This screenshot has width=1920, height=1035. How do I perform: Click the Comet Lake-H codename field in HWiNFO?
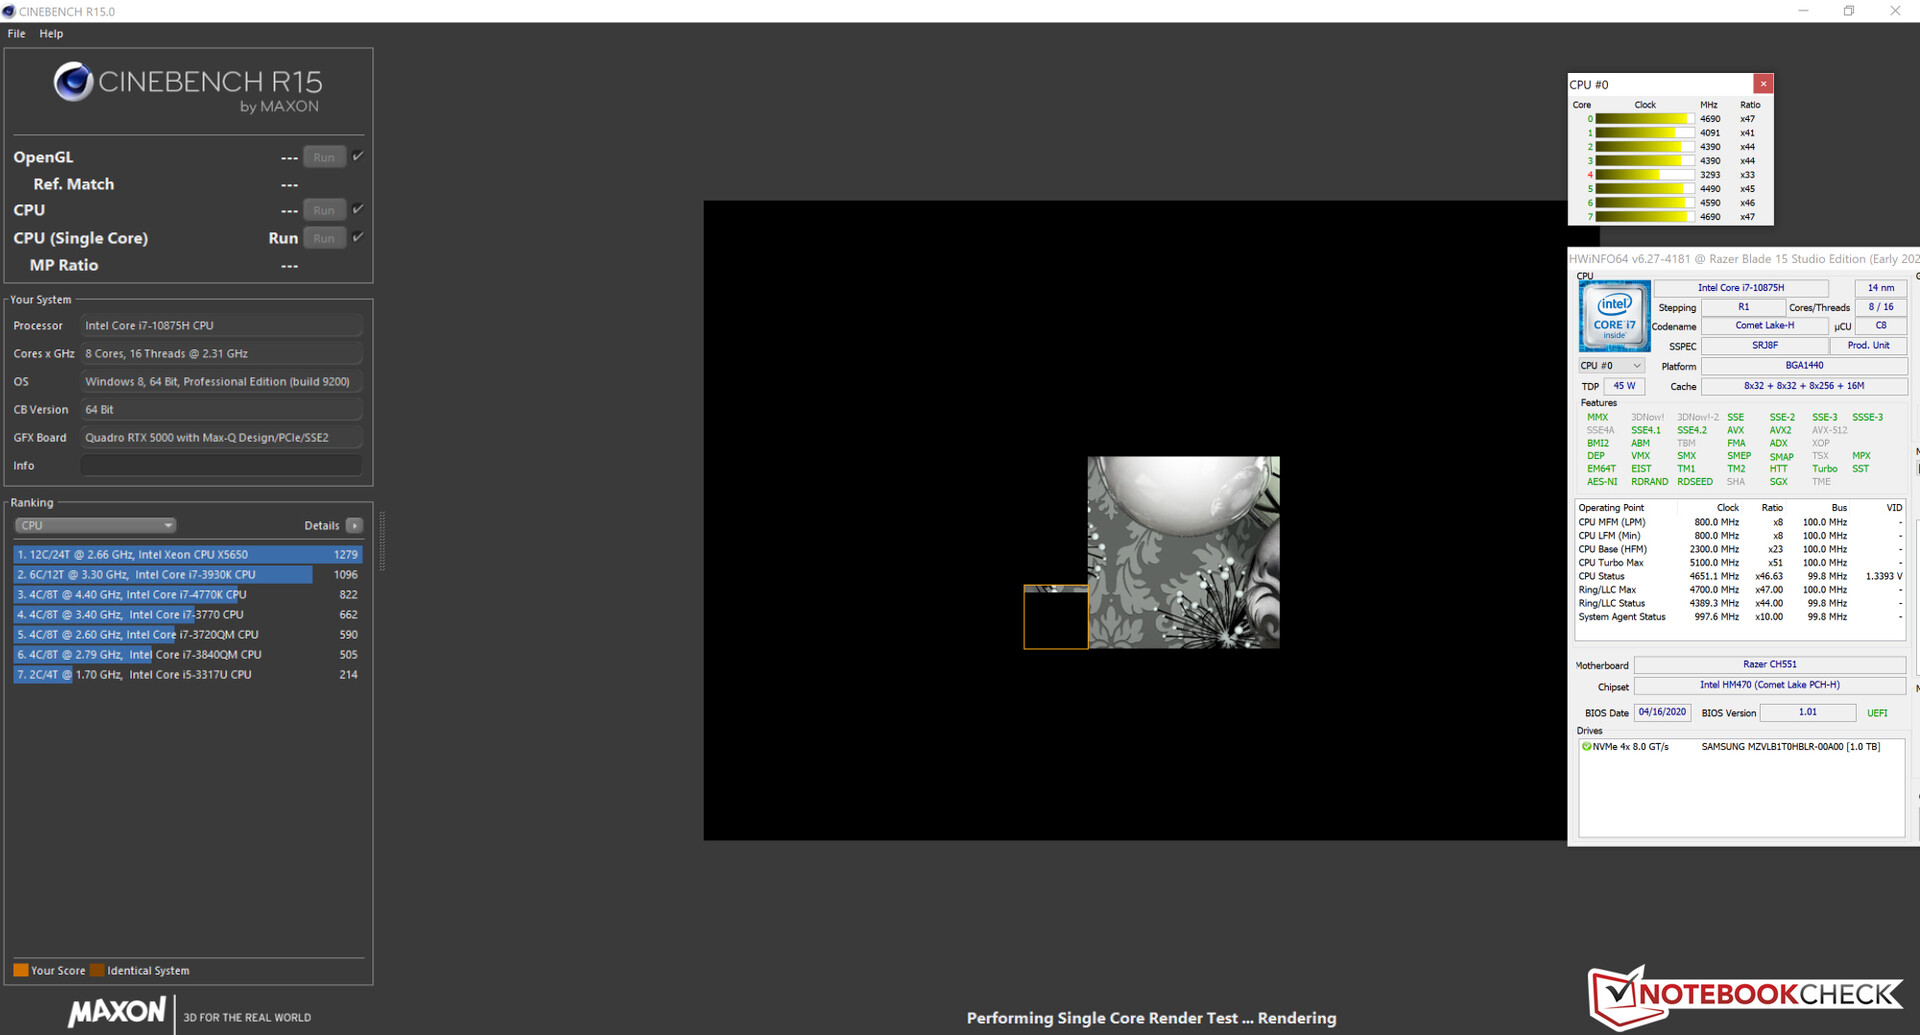[x=1765, y=326]
